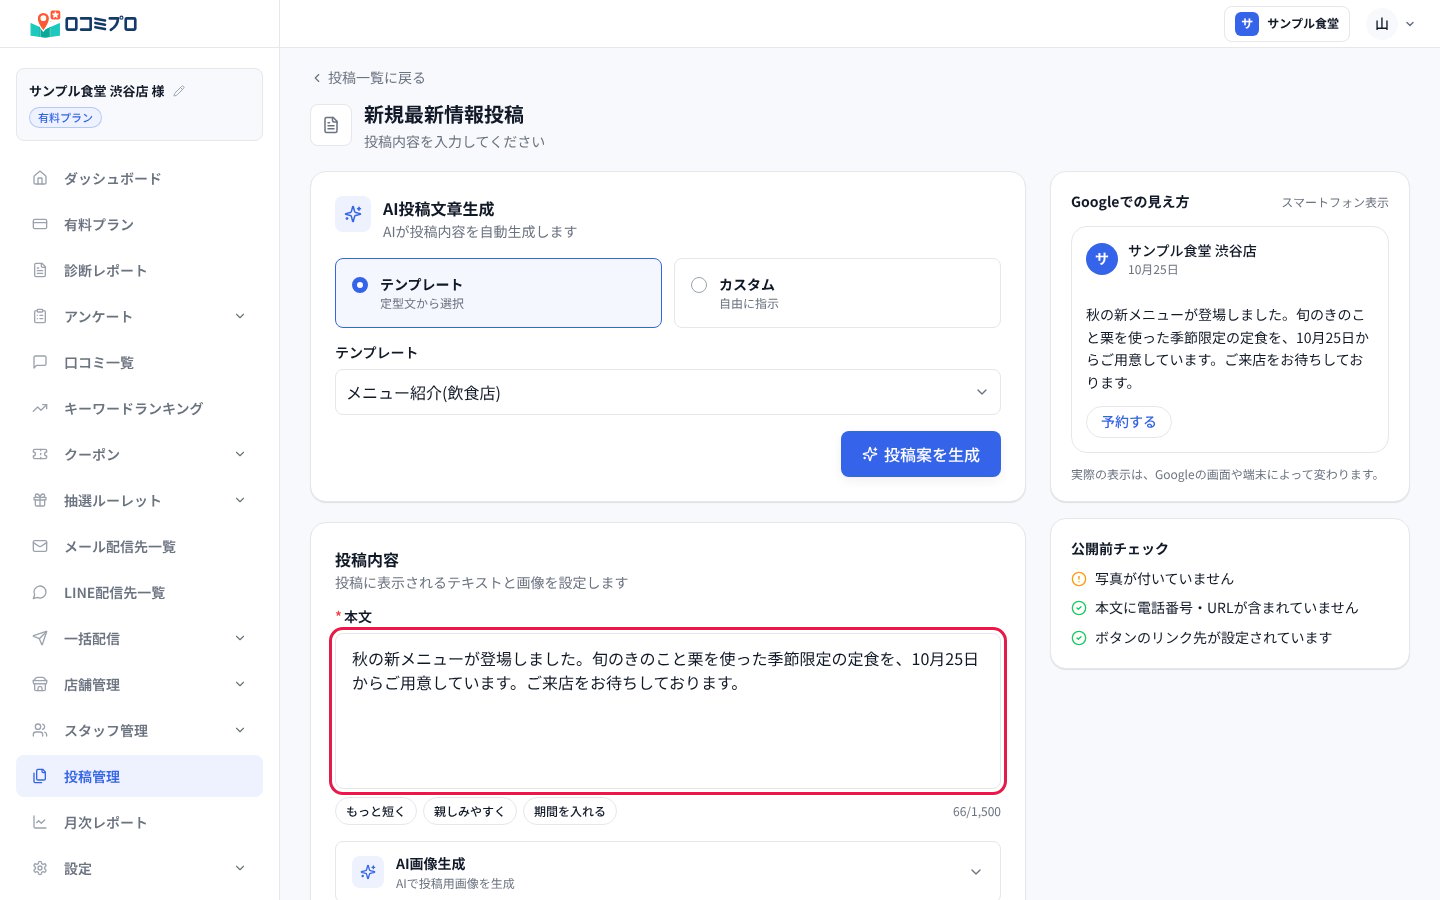The width and height of the screenshot is (1440, 900).
Task: Click the 親しみやすく suggestion chip
Action: (470, 811)
